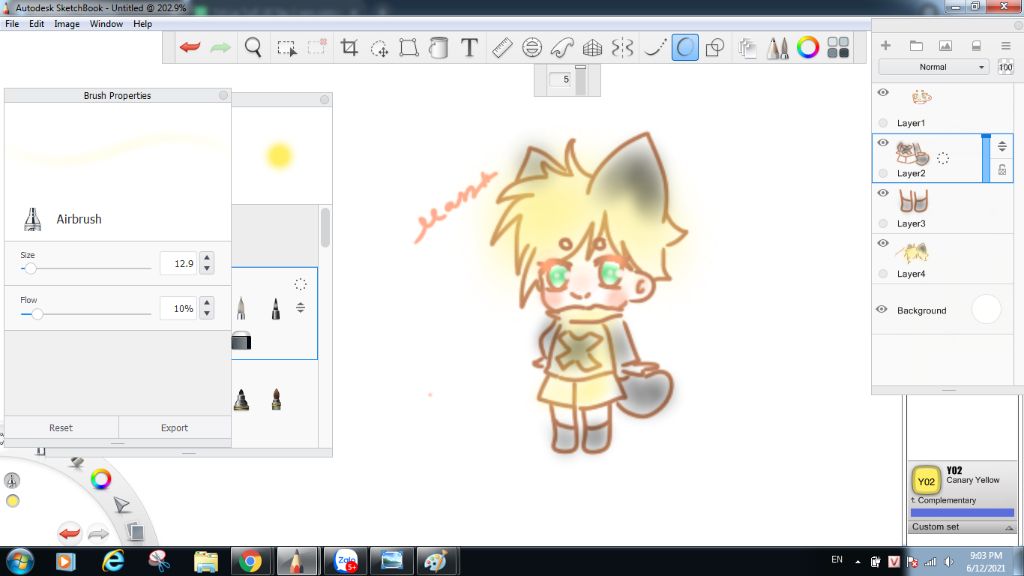This screenshot has width=1024, height=576.
Task: Open the Window menu
Action: pos(106,24)
